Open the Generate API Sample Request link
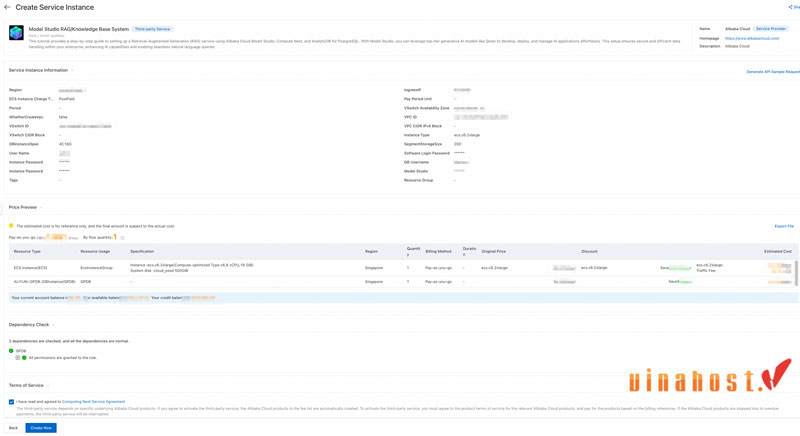The image size is (800, 436). (773, 72)
